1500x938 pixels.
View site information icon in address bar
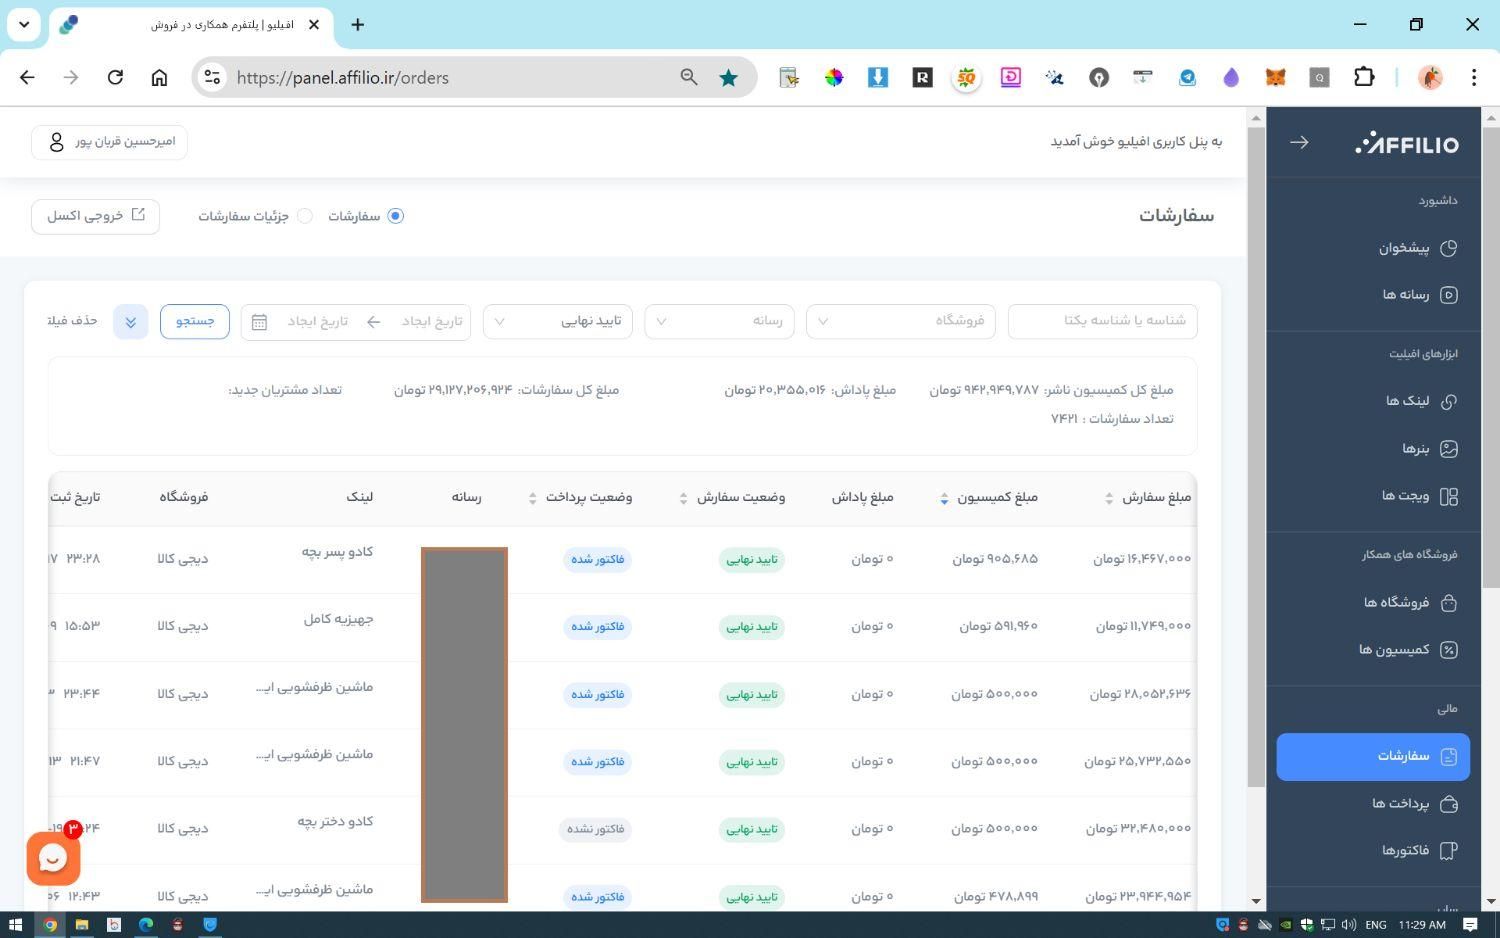[212, 77]
